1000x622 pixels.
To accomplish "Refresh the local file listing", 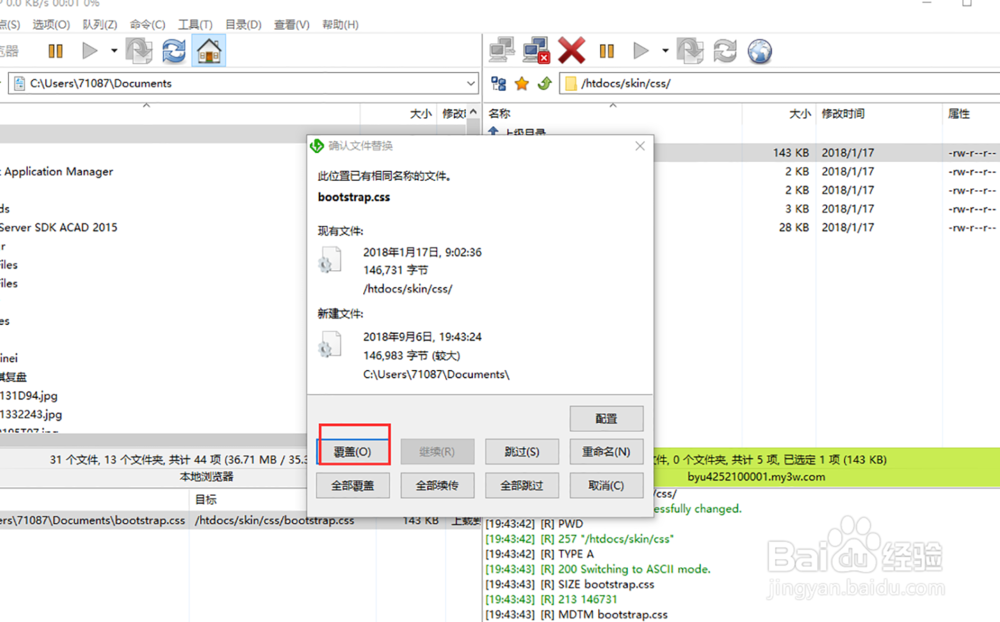I will 174,51.
